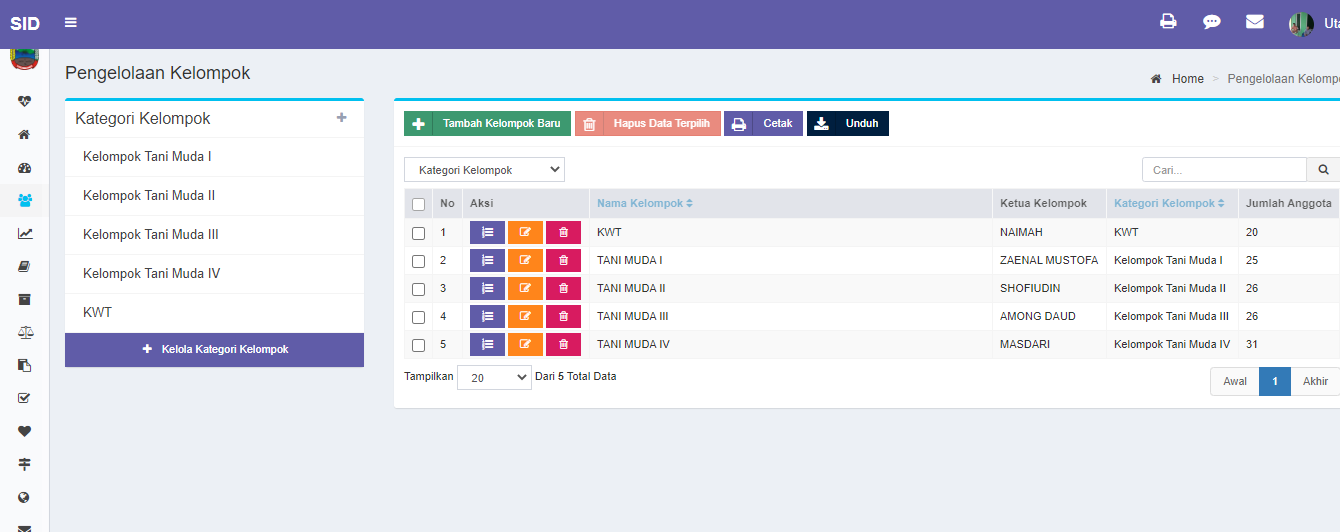Viewport: 1340px width, 532px height.
Task: Tick the select-all checkbox in table header
Action: (x=418, y=204)
